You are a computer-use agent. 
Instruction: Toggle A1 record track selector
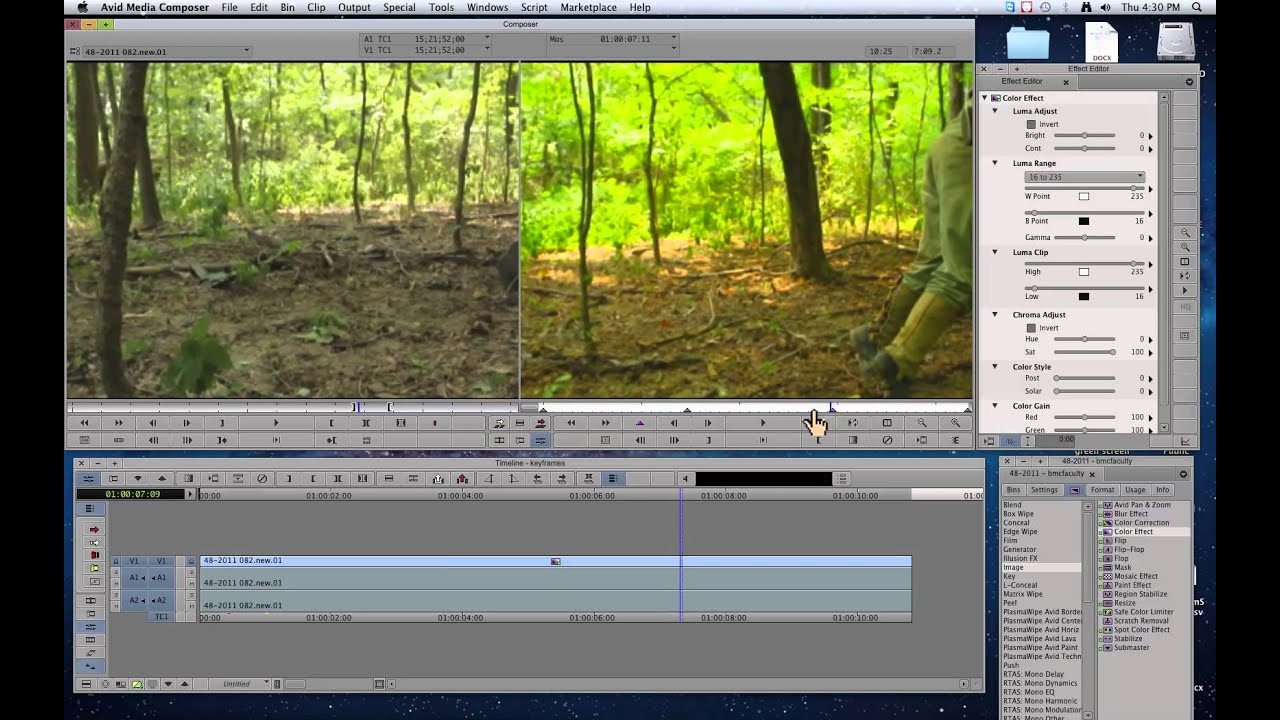tap(160, 578)
